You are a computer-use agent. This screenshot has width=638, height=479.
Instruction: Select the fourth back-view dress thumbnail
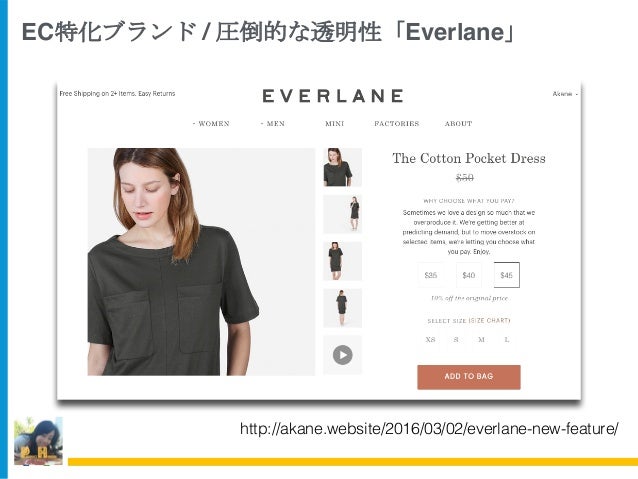coord(343,308)
